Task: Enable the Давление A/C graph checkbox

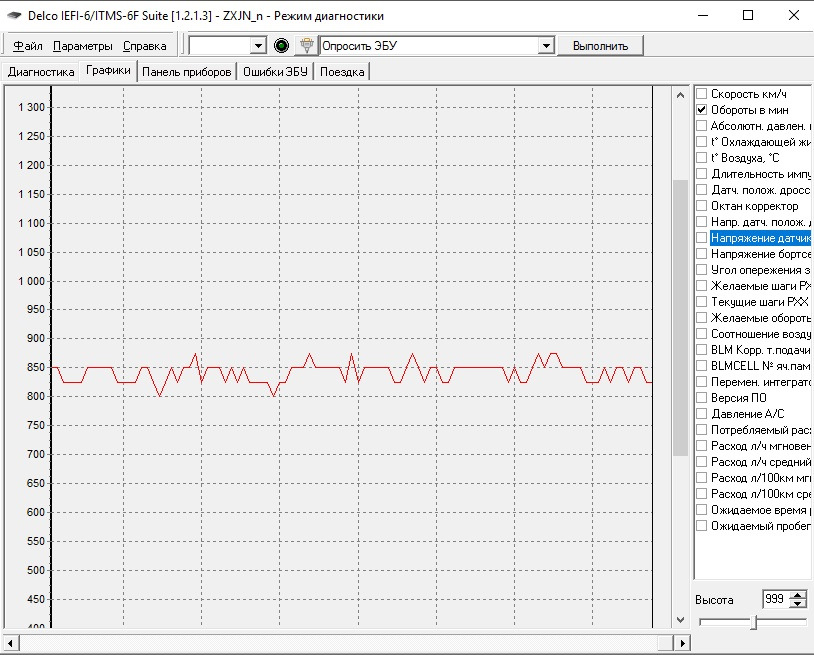Action: [701, 414]
